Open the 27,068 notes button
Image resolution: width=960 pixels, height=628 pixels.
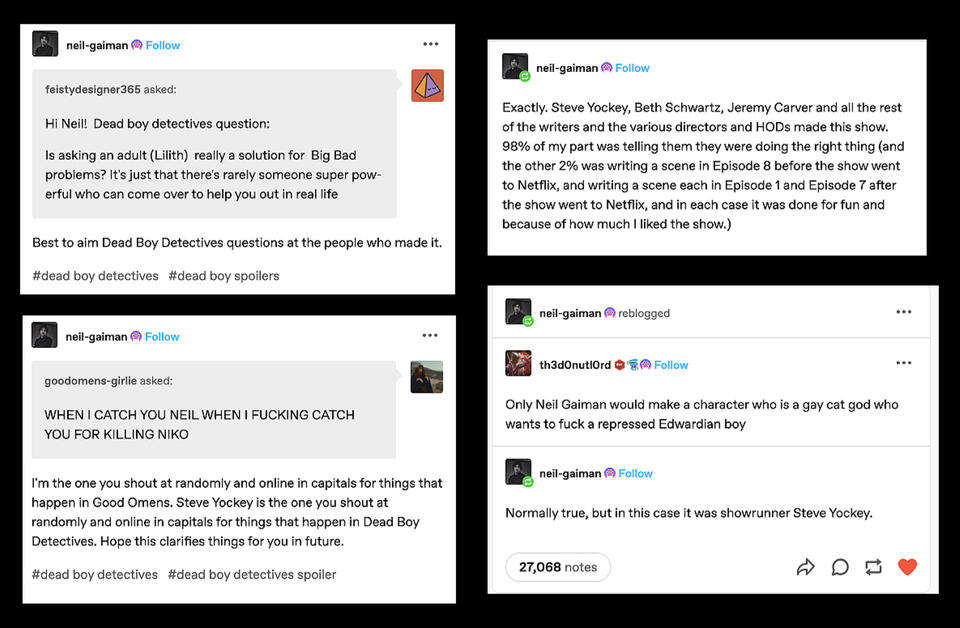pos(557,567)
